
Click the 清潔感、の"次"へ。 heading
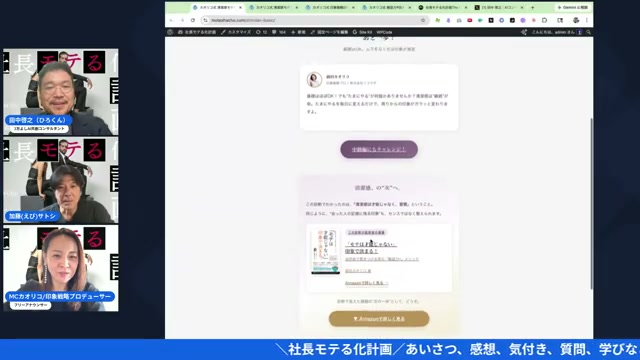[x=378, y=188]
